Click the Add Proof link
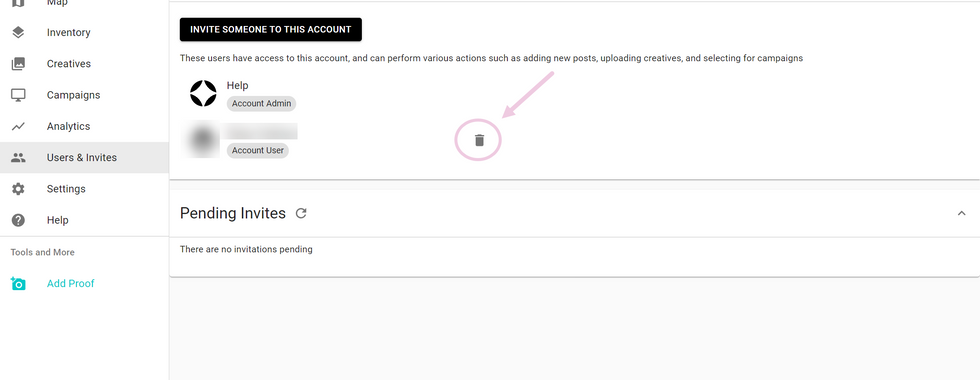Image resolution: width=980 pixels, height=380 pixels. point(71,283)
